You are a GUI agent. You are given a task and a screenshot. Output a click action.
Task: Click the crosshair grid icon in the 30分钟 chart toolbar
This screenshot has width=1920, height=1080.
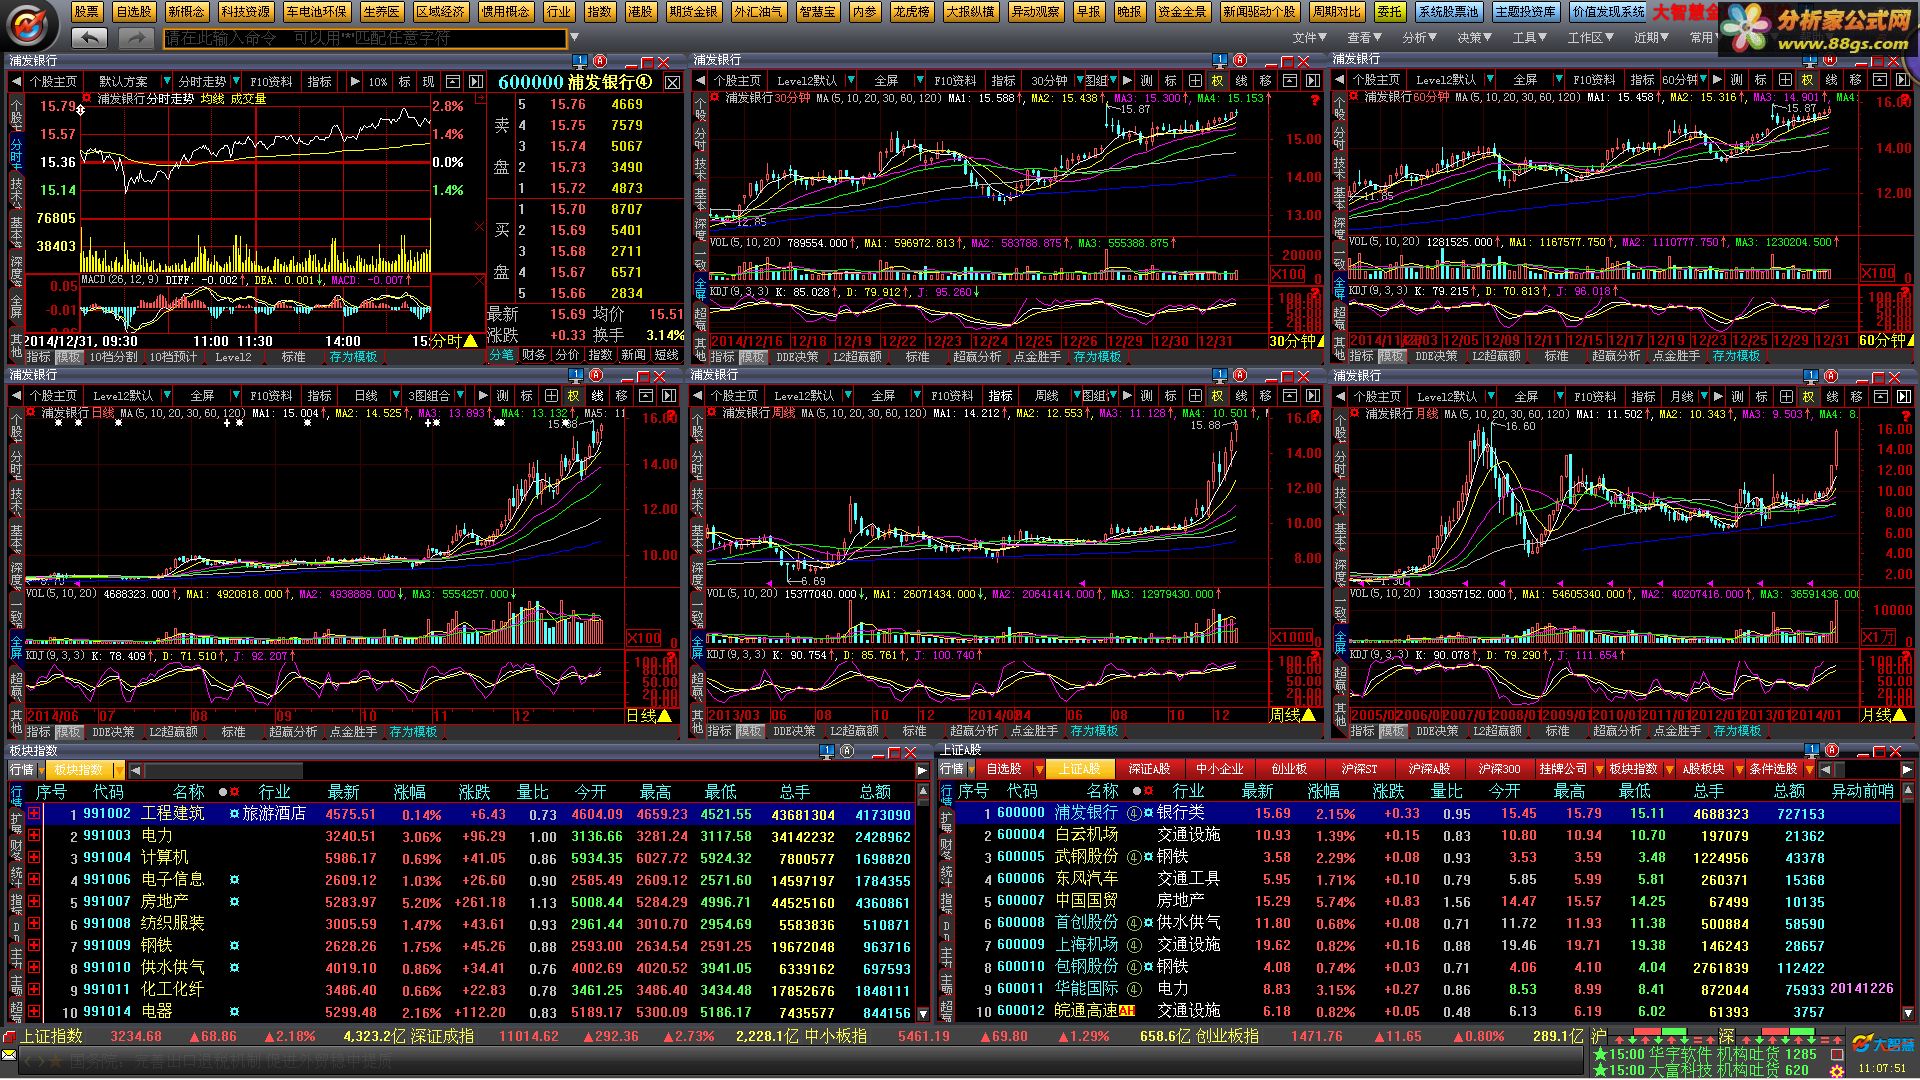coord(1194,81)
